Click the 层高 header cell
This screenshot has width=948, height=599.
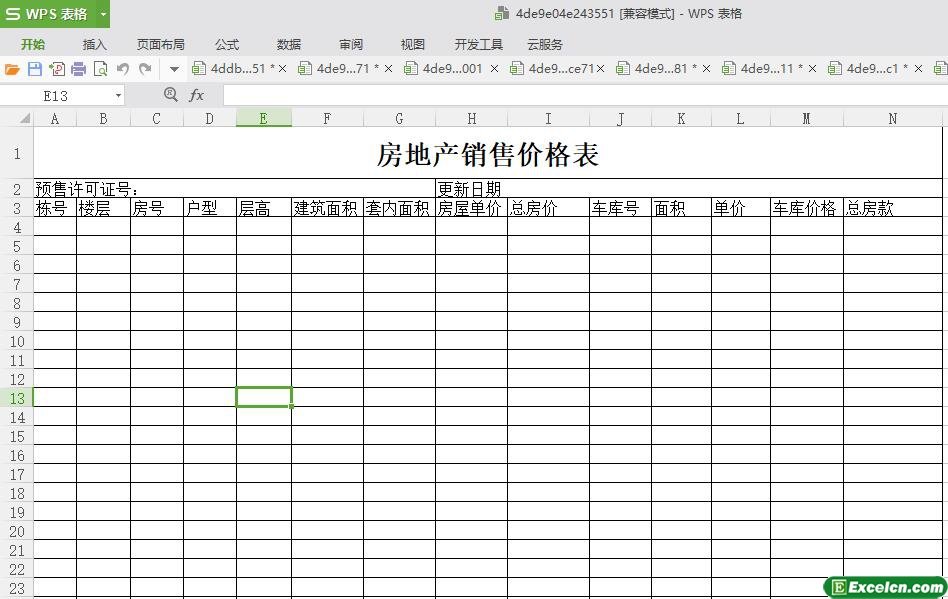pos(264,208)
